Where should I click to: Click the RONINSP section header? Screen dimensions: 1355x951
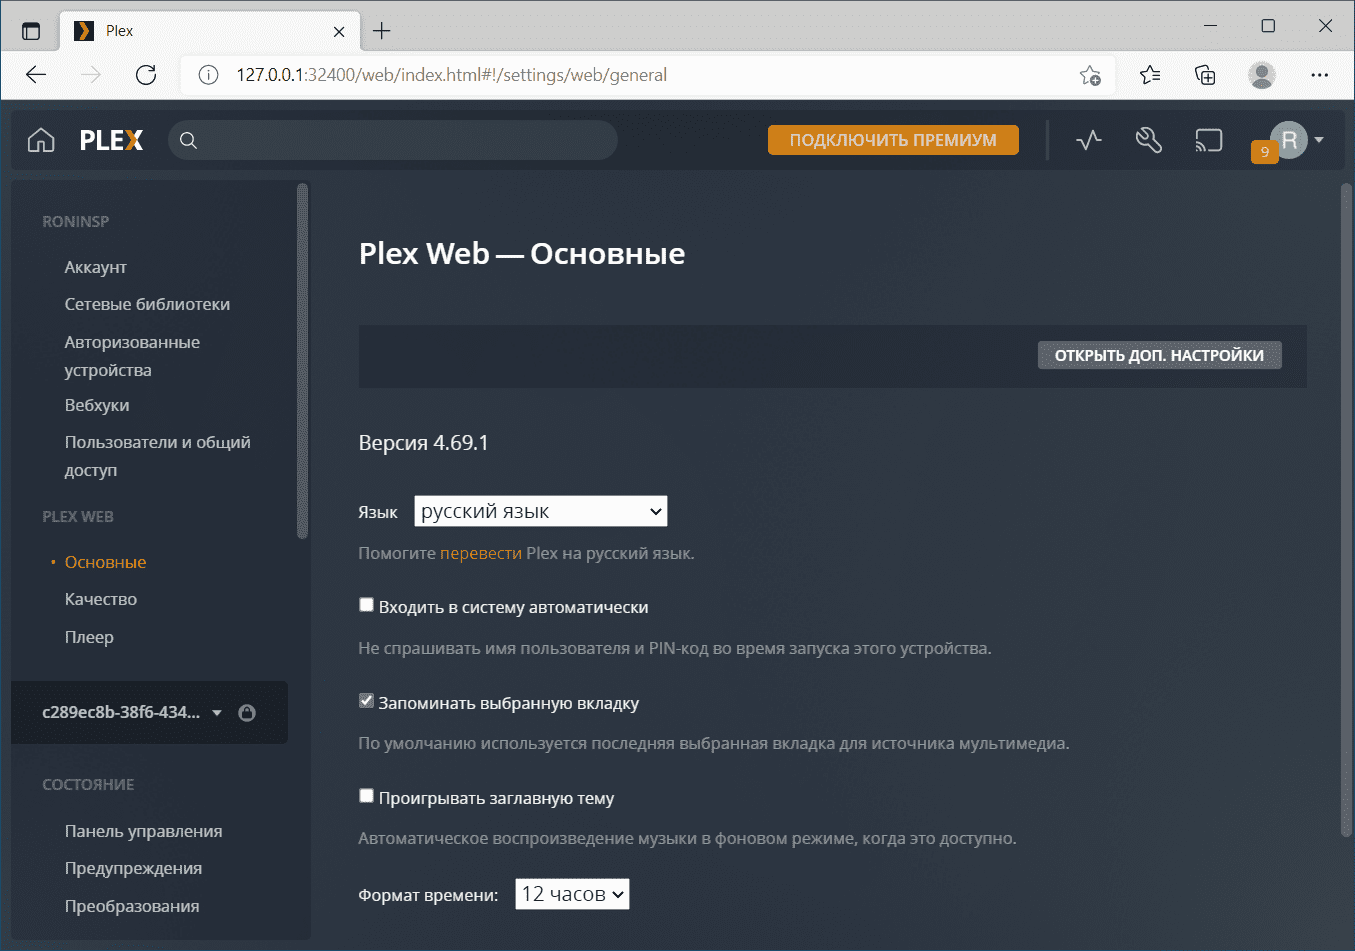coord(76,221)
